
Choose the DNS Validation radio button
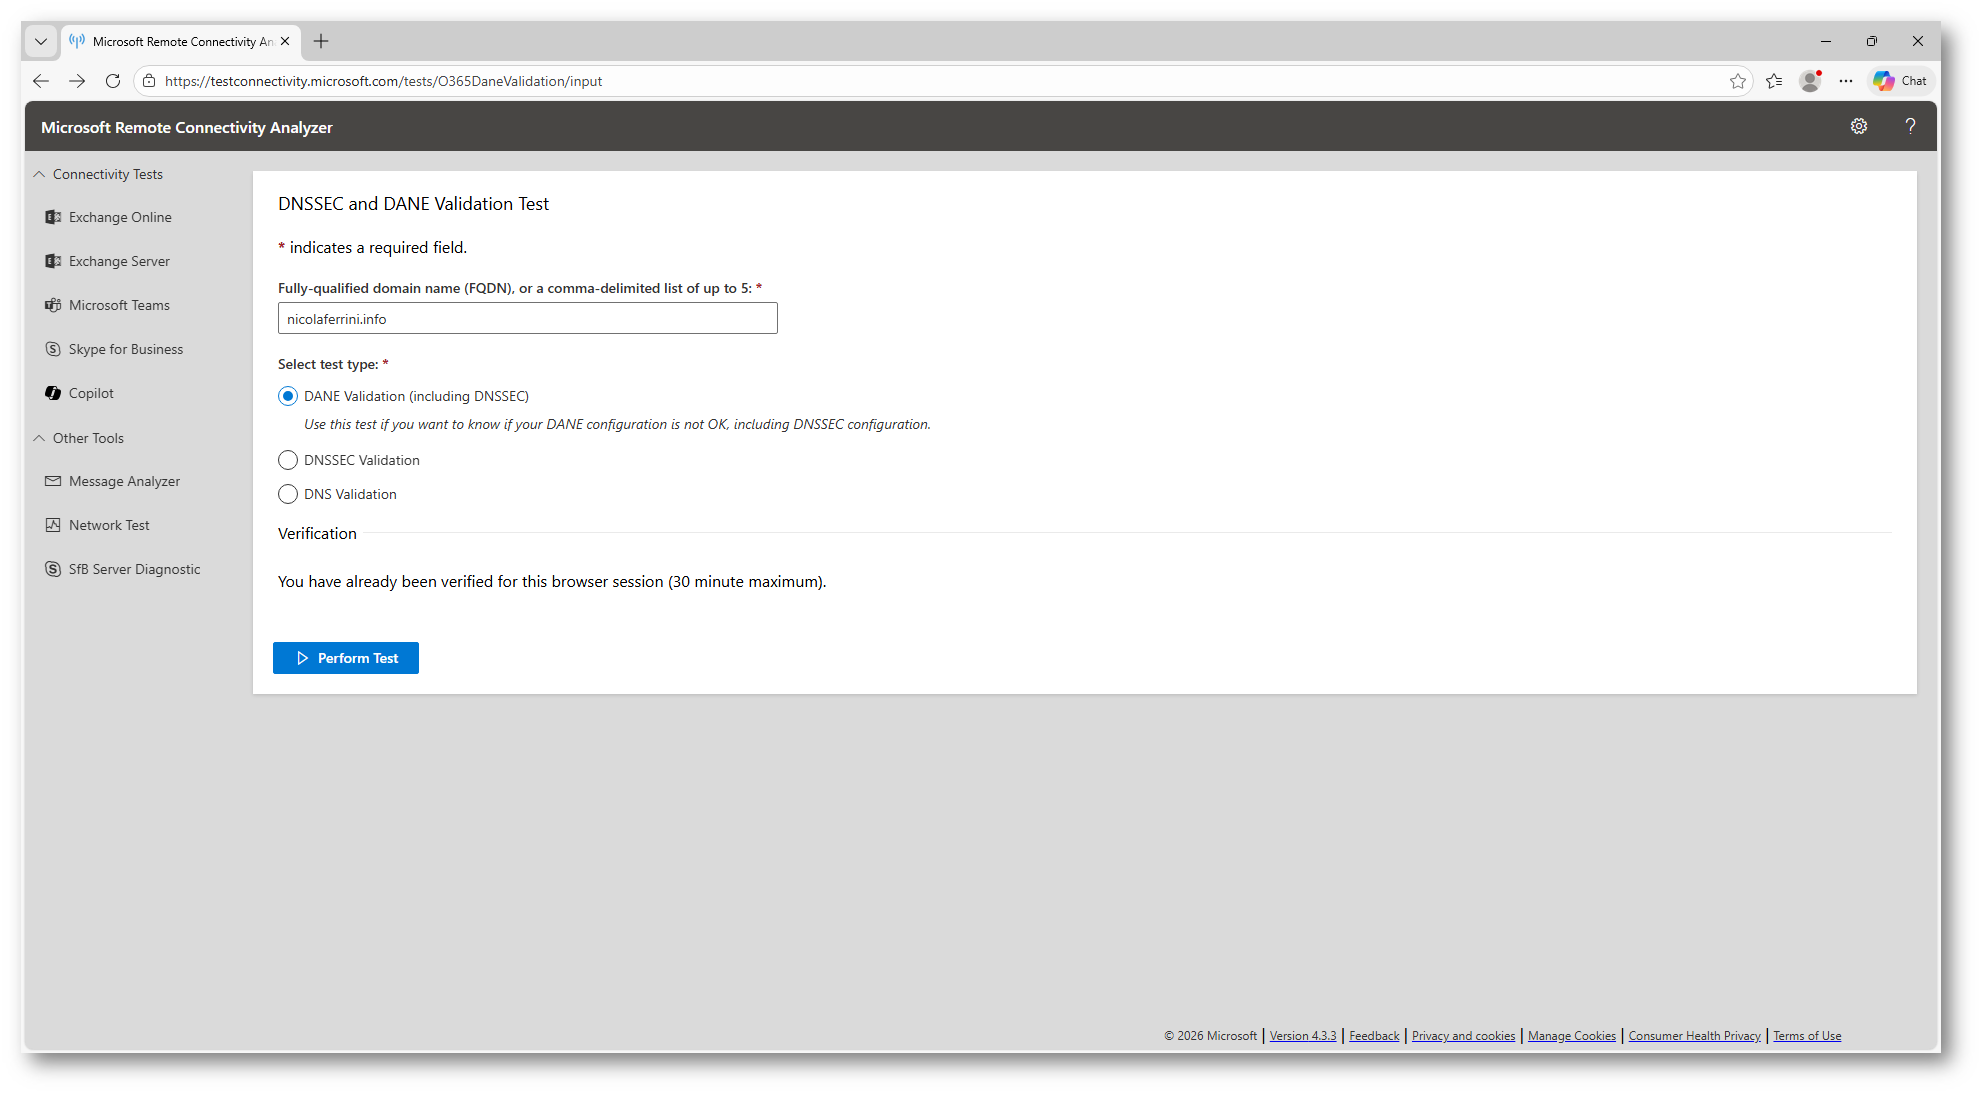pyautogui.click(x=288, y=494)
